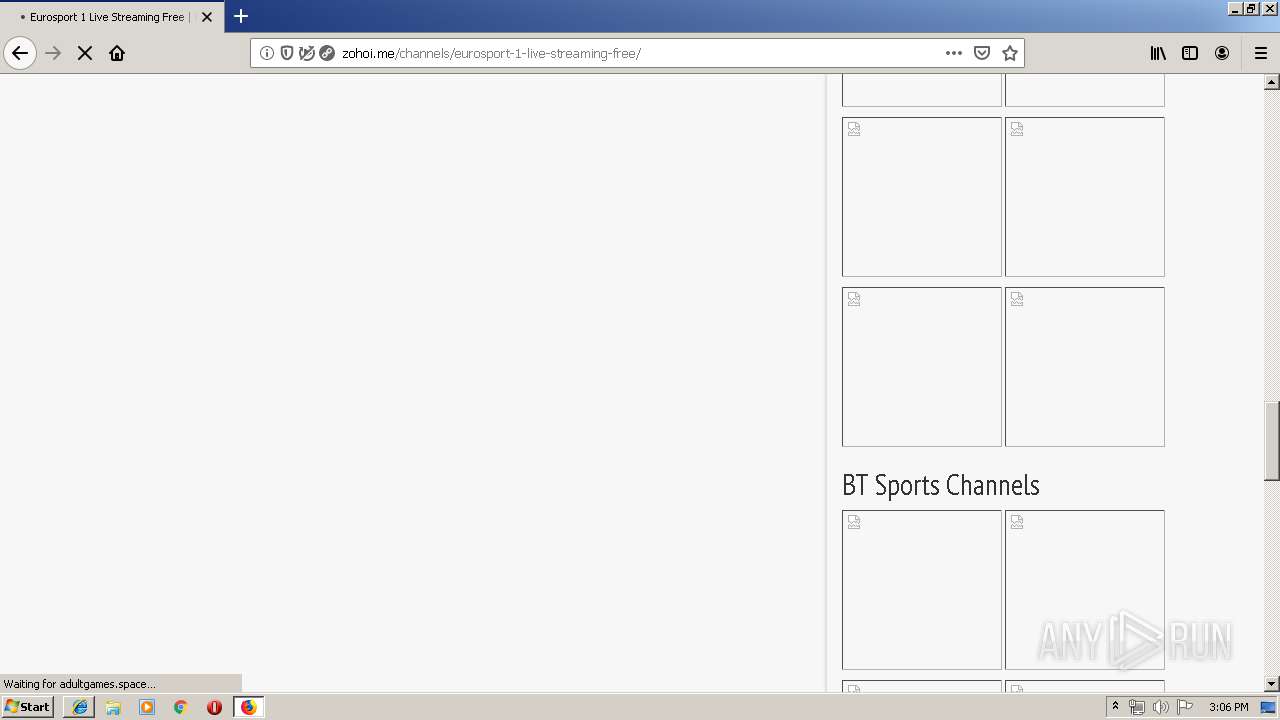Launch Internet Explorer from taskbar
The image size is (1280, 720).
coord(79,707)
